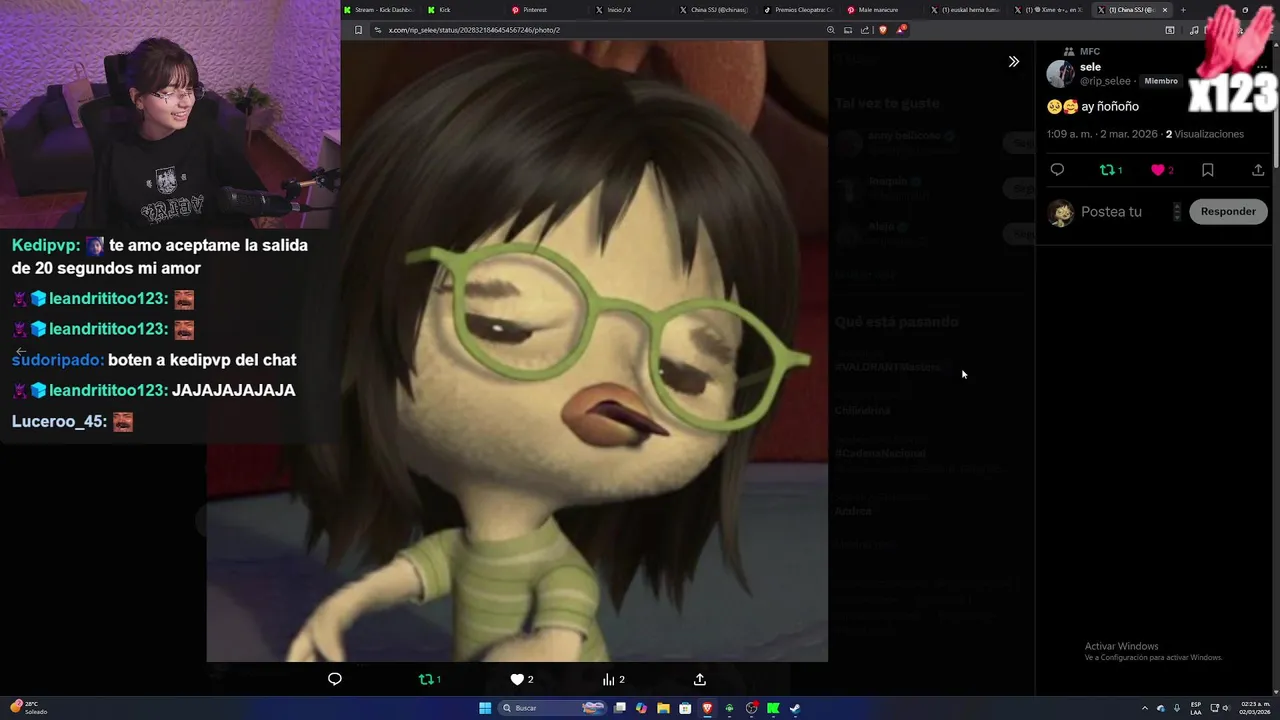The image size is (1280, 720).
Task: Click the post text 'ay ñoñoño'
Action: click(x=1110, y=106)
